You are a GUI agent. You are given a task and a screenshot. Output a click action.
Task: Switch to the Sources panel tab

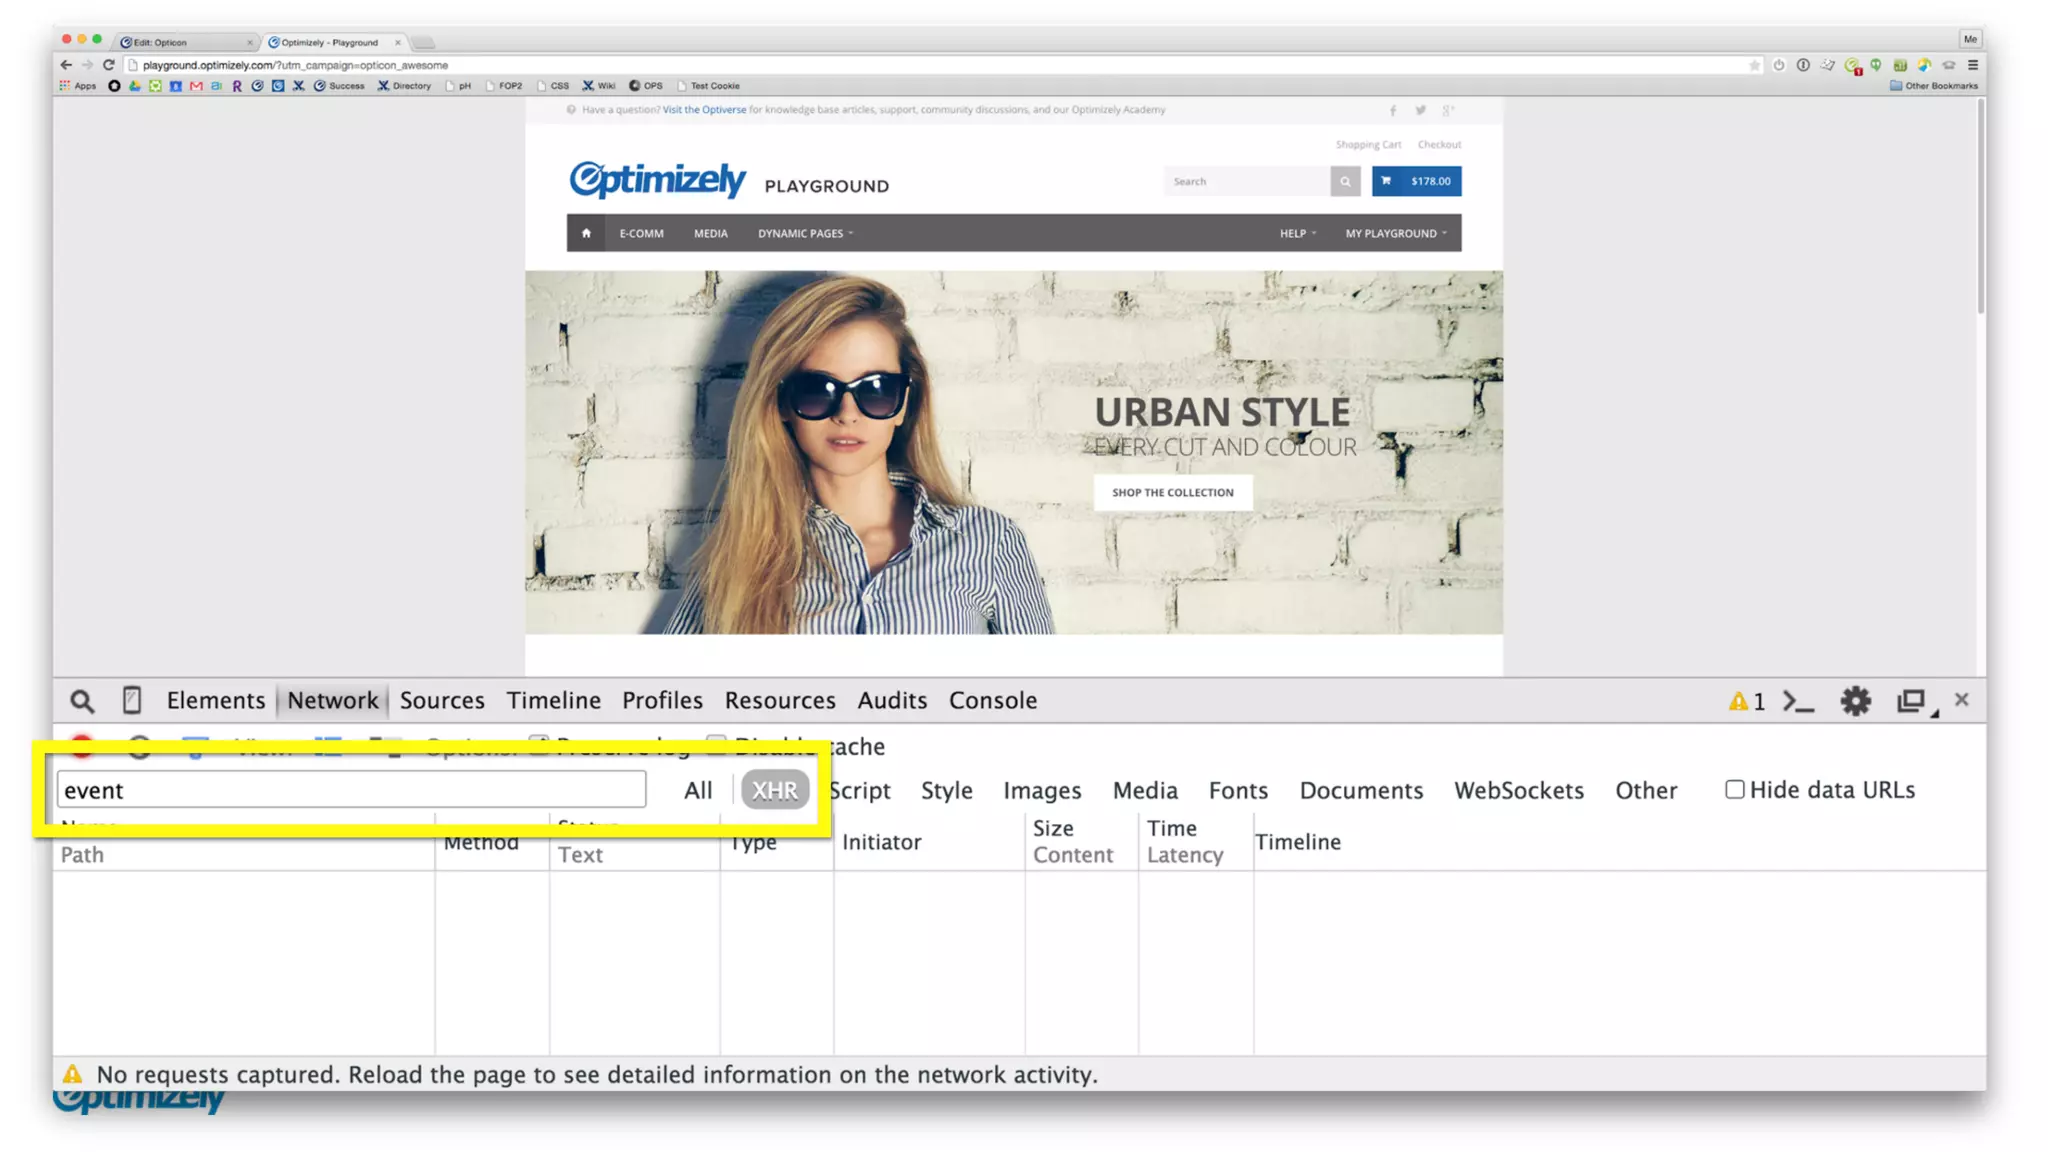tap(442, 700)
